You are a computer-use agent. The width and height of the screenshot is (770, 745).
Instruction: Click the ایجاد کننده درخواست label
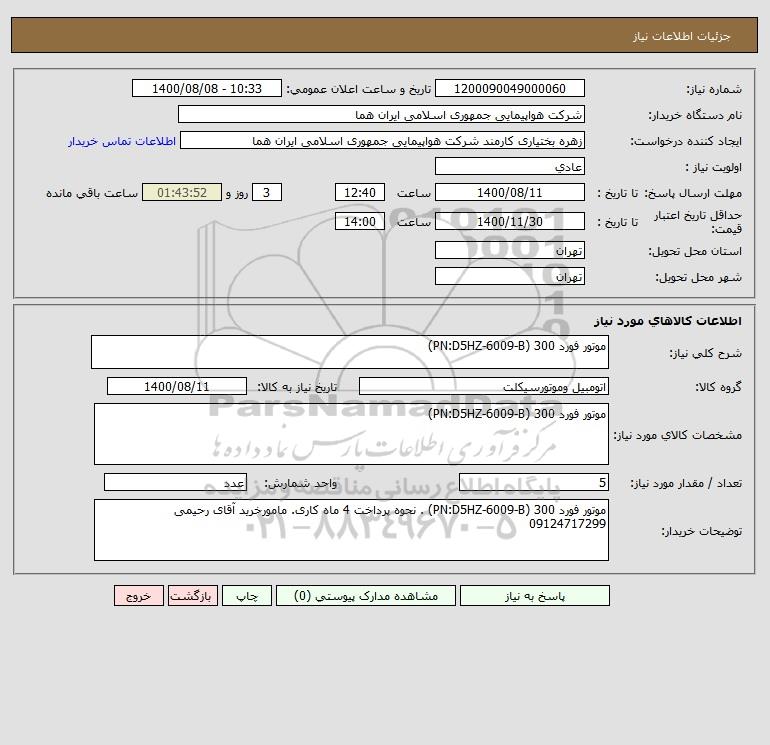click(686, 141)
